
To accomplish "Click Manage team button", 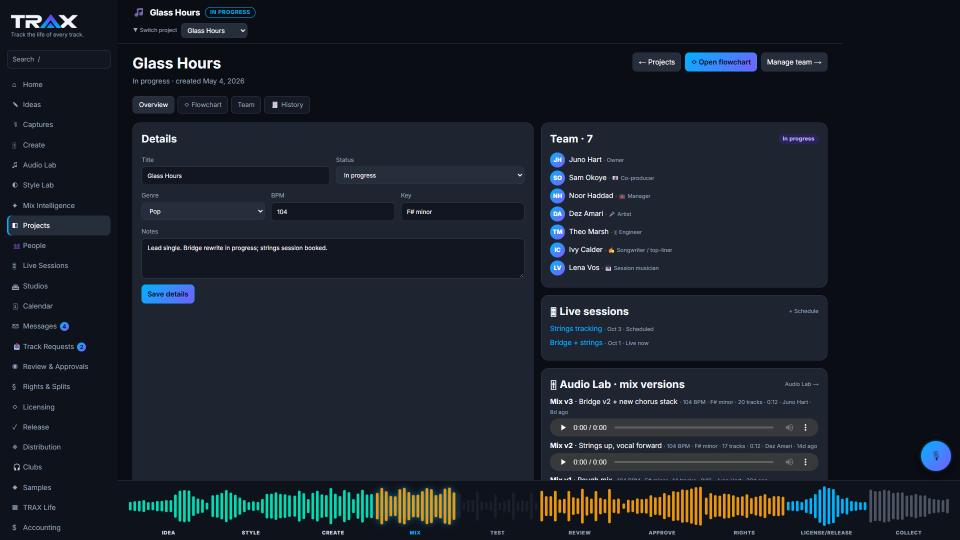I will tap(793, 62).
